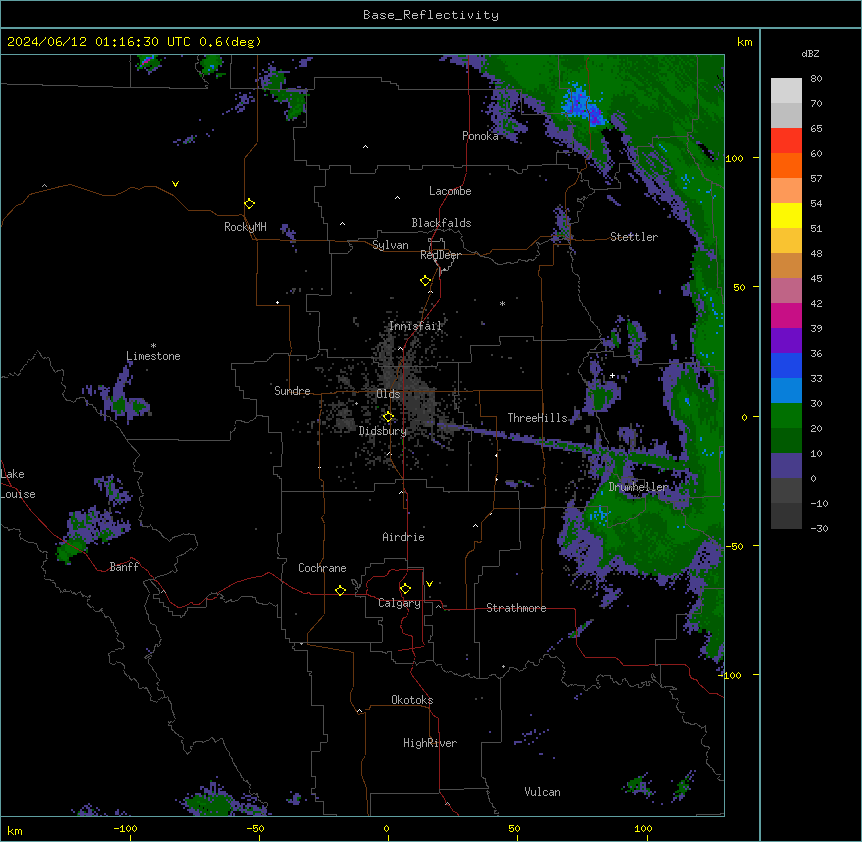862x842 pixels.
Task: Select the Stettler label
Action: pyautogui.click(x=634, y=237)
